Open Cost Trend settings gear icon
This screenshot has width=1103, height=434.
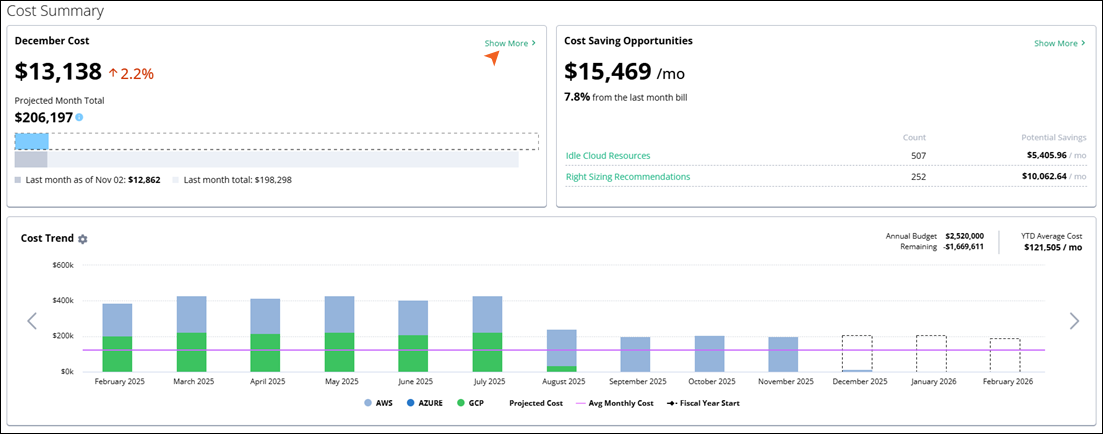click(x=83, y=239)
